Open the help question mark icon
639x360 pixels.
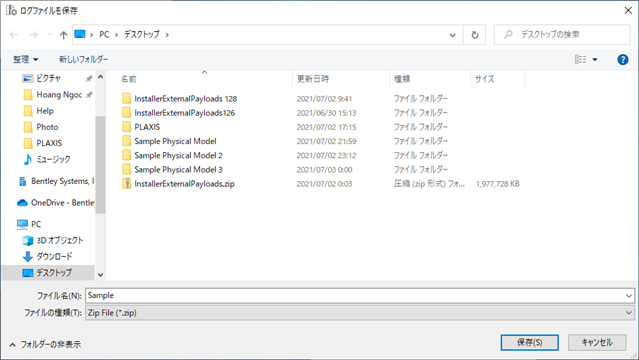(x=623, y=60)
